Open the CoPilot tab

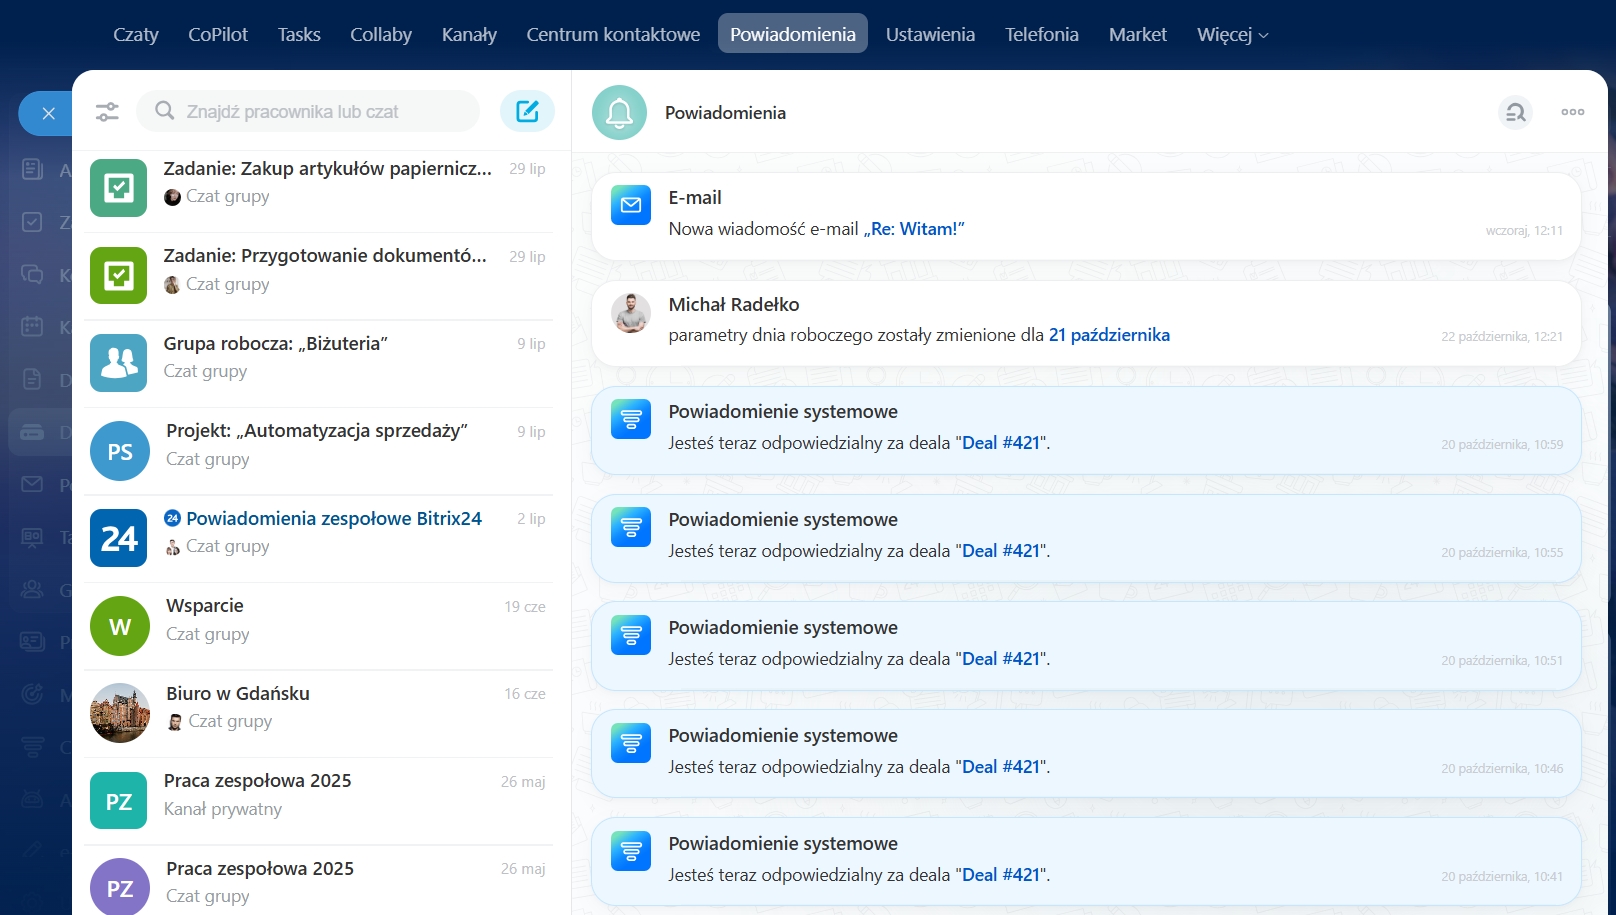pos(218,34)
